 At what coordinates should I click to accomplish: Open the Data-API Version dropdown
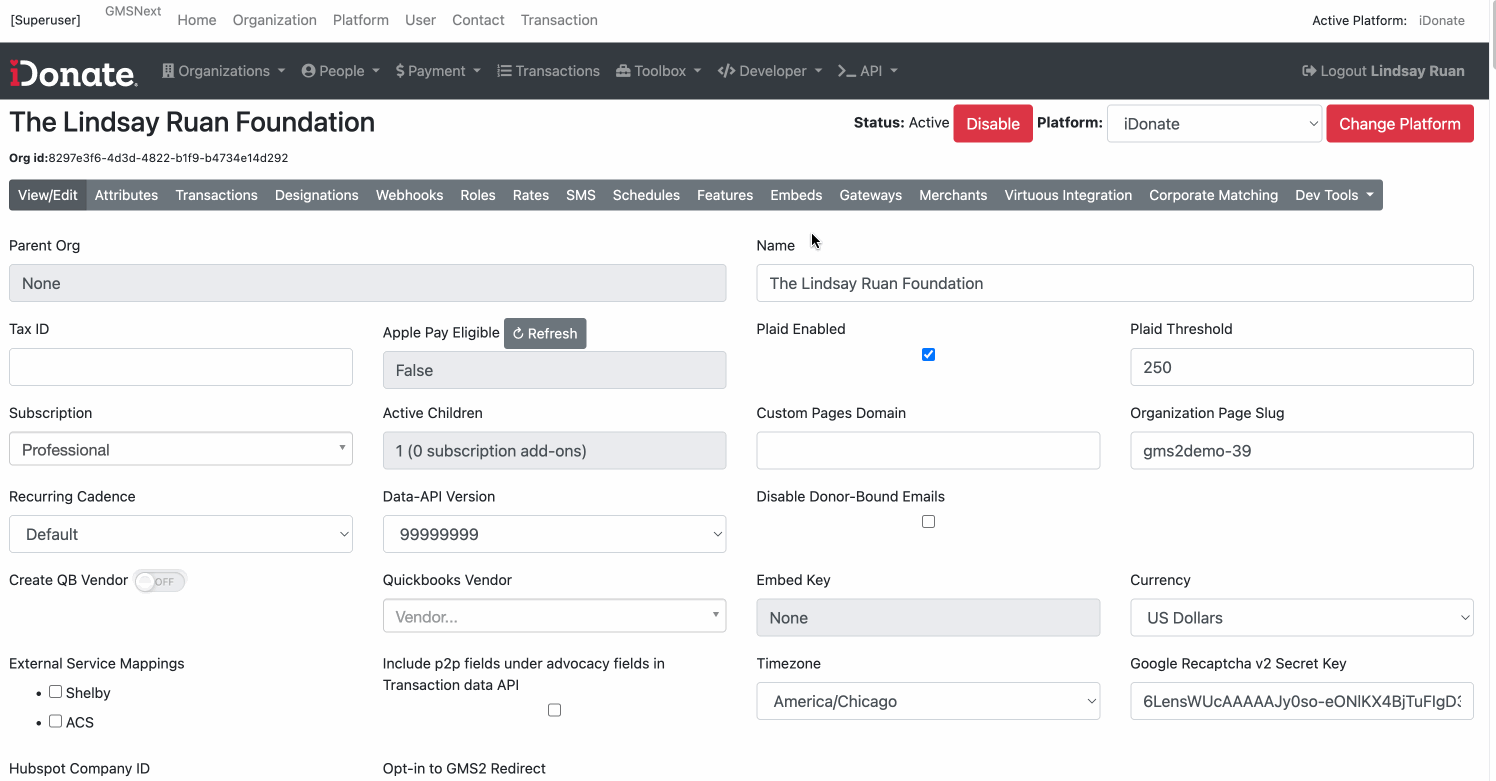(554, 534)
